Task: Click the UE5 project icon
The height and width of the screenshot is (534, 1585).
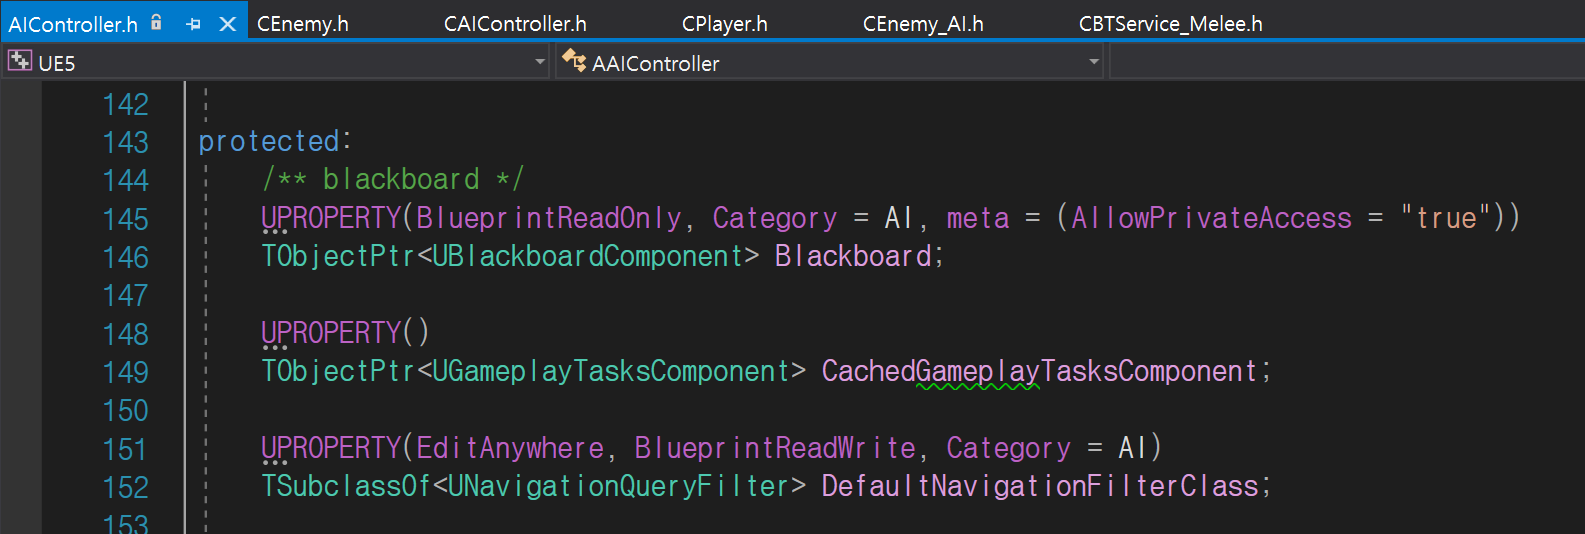Action: (x=19, y=61)
